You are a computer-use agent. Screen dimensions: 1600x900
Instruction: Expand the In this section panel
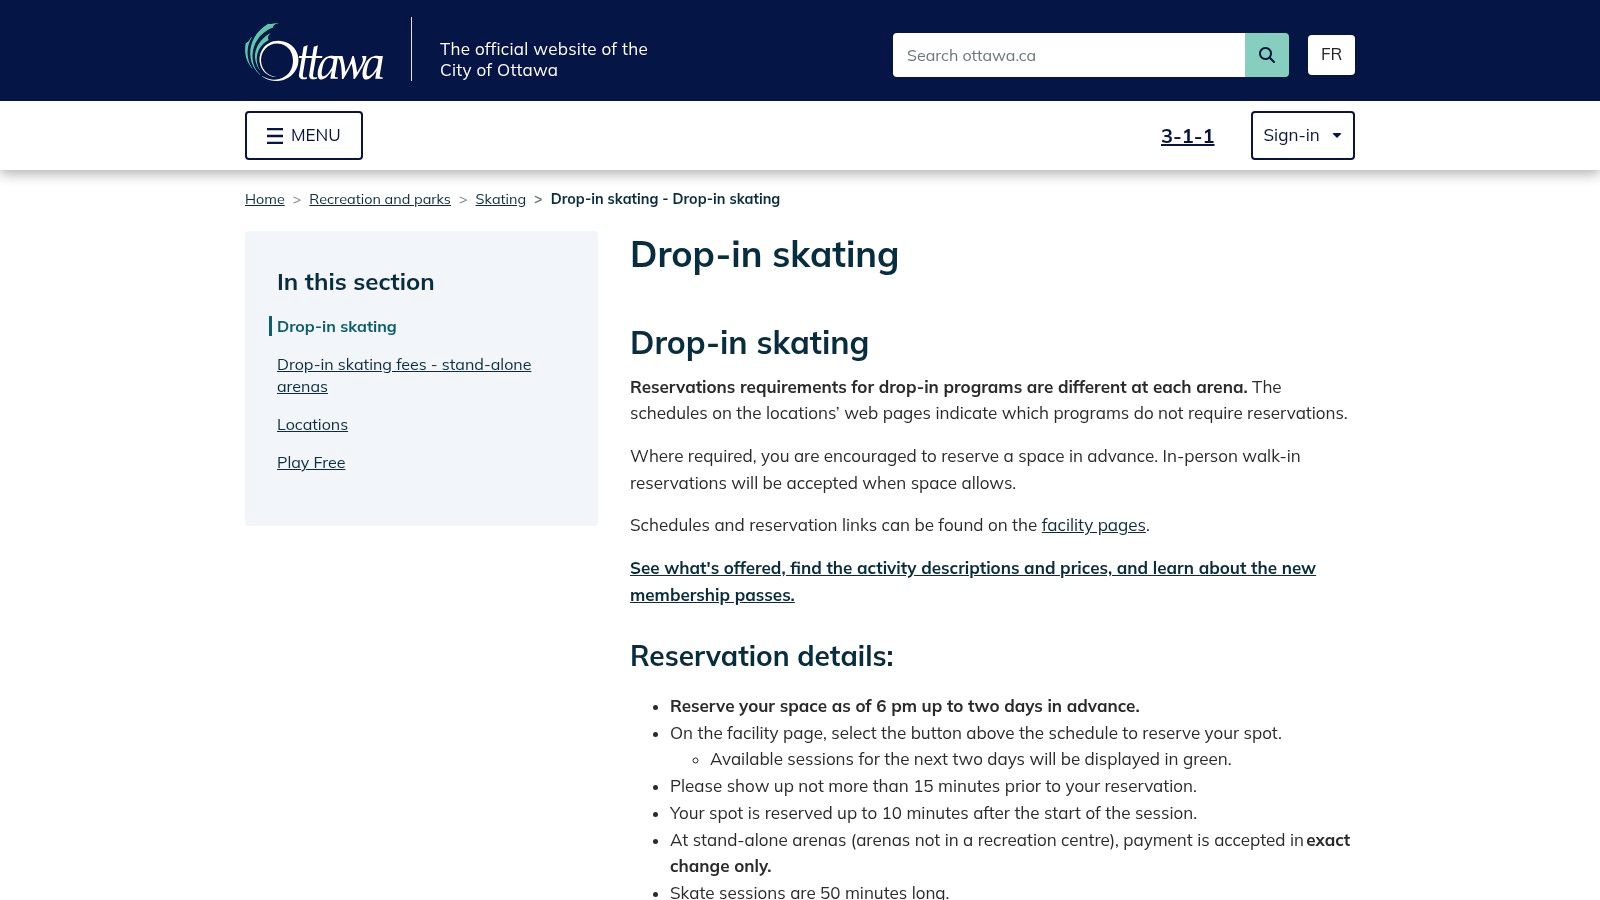pos(355,282)
